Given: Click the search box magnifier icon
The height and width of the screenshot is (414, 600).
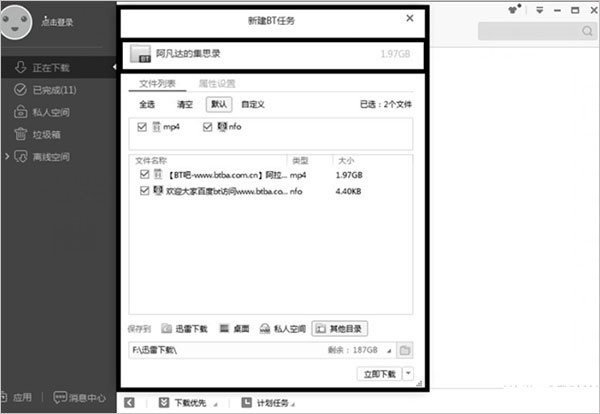Looking at the screenshot, I should point(587,31).
